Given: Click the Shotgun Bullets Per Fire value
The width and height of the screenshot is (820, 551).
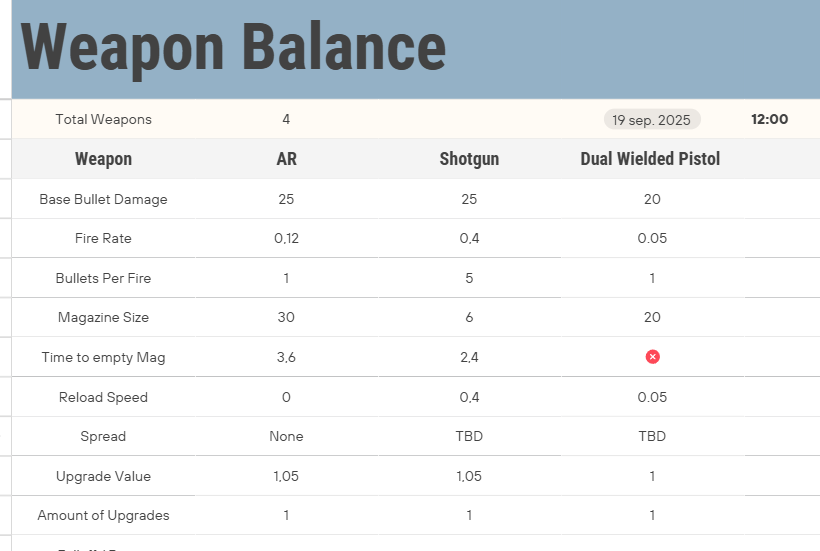Looking at the screenshot, I should 469,278.
